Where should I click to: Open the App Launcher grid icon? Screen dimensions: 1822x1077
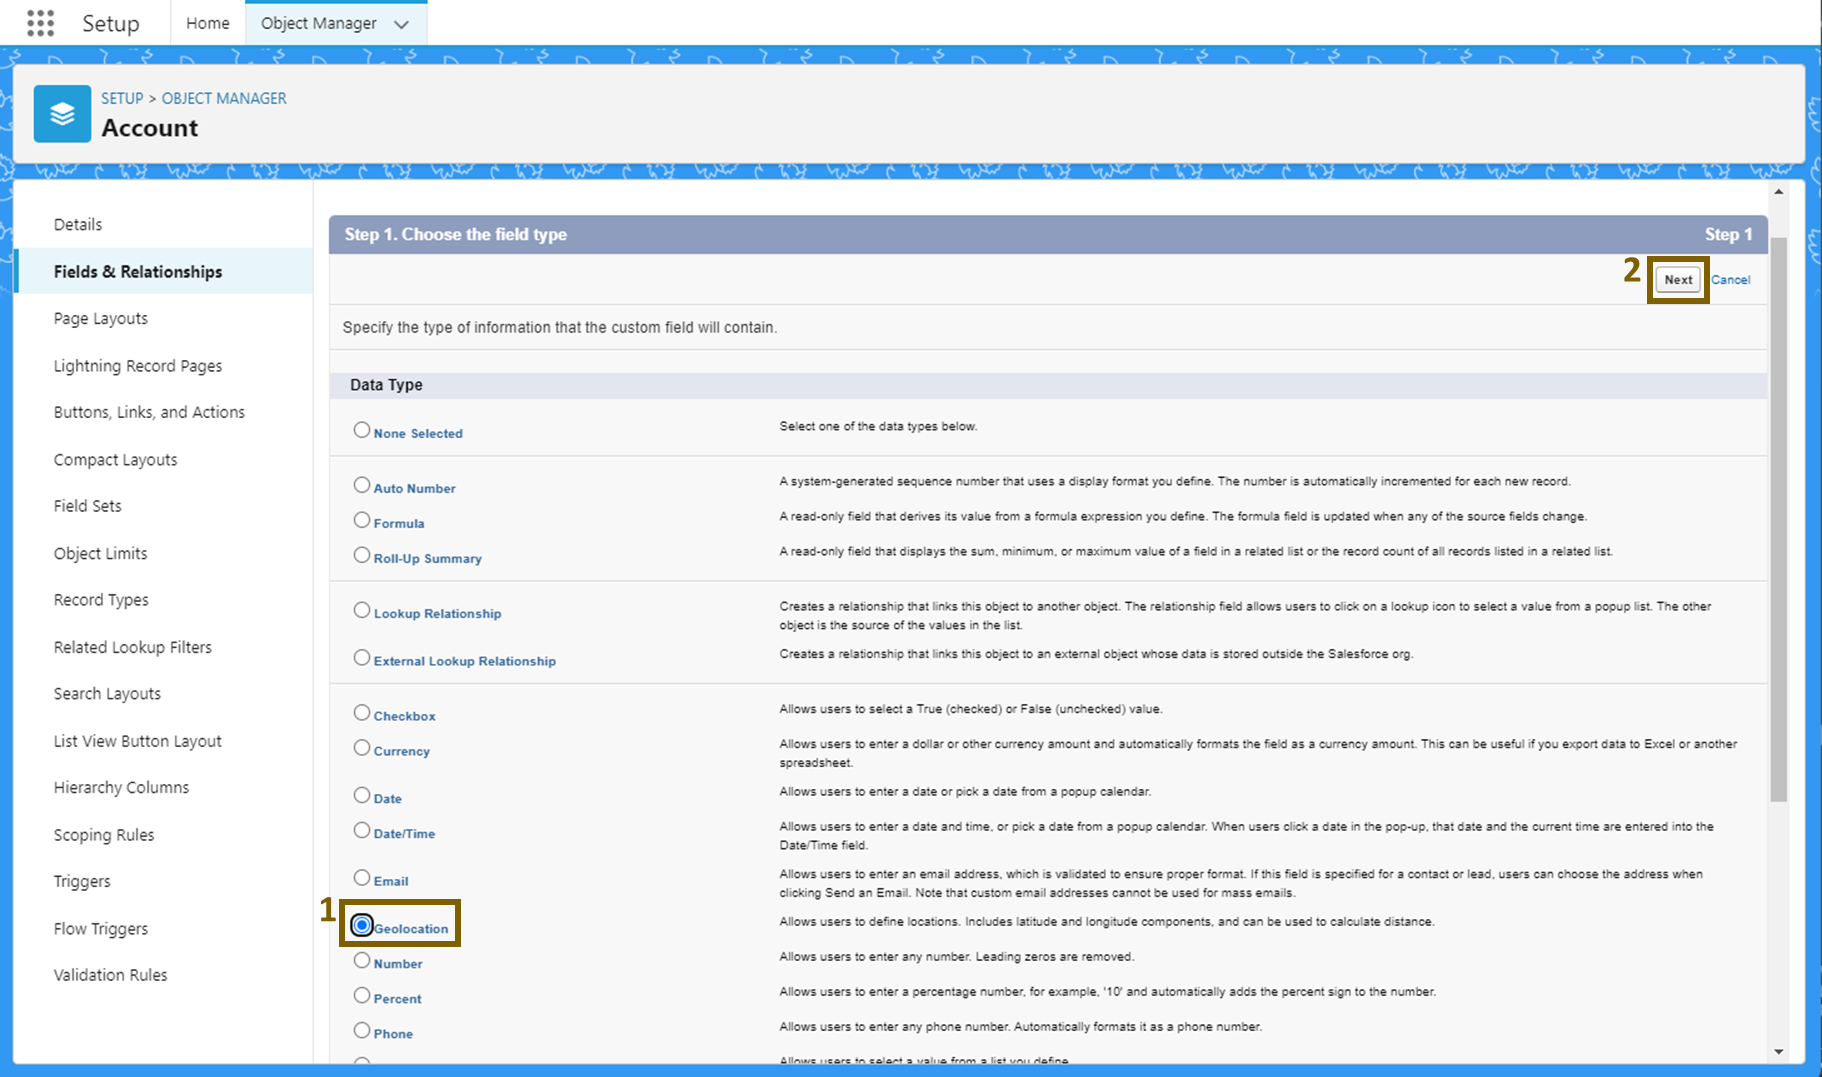click(x=40, y=23)
